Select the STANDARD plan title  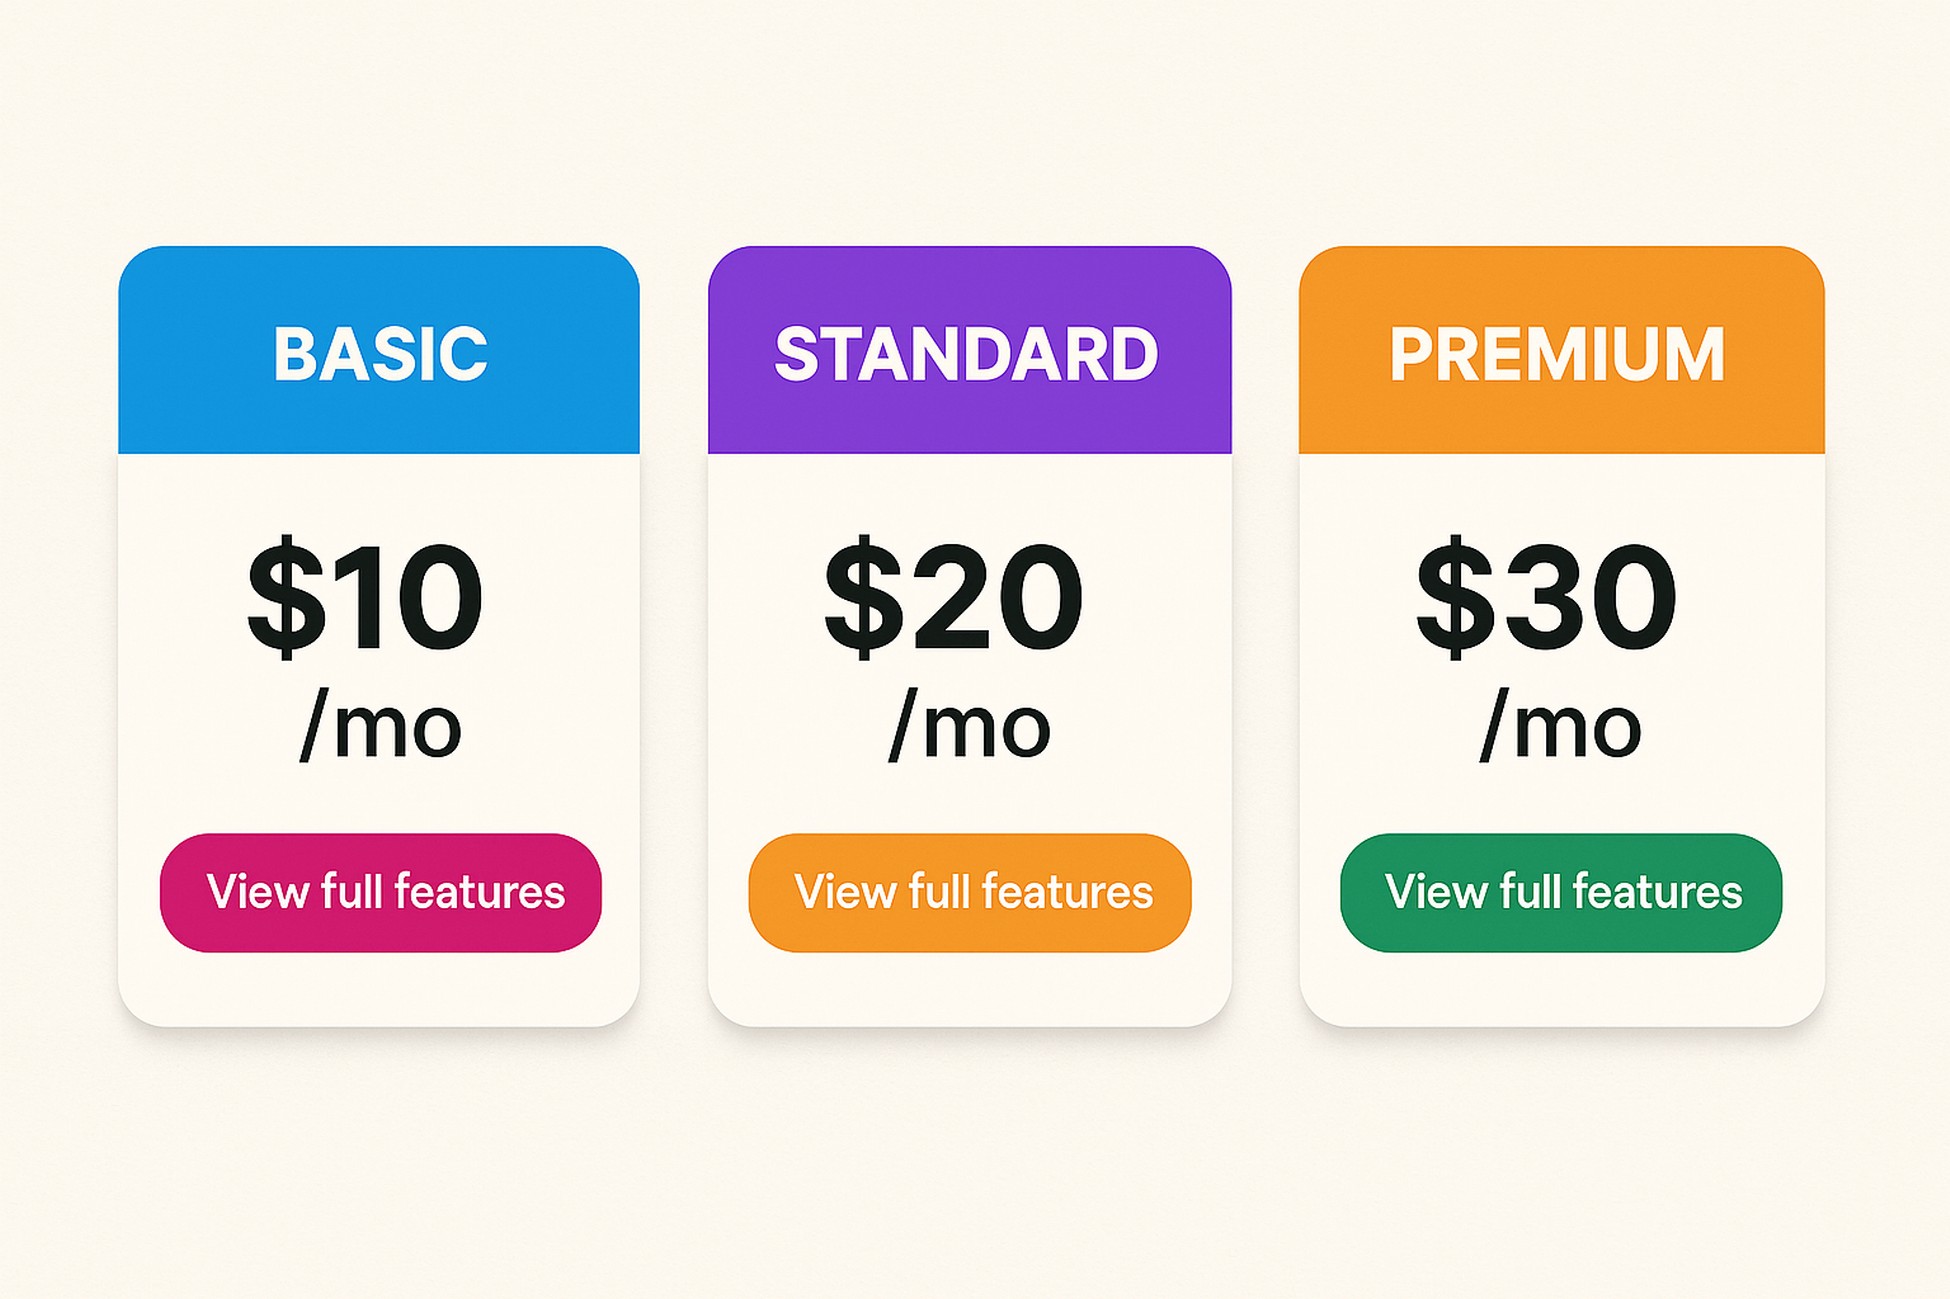(966, 354)
